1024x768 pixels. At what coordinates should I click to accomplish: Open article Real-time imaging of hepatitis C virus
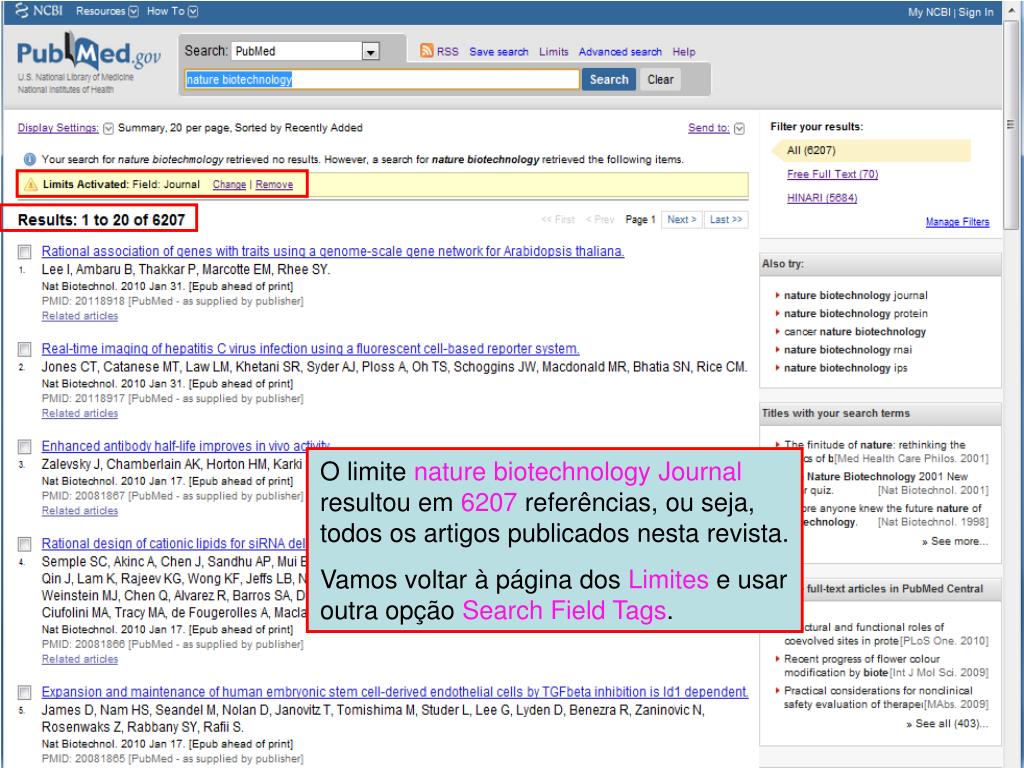(x=310, y=349)
